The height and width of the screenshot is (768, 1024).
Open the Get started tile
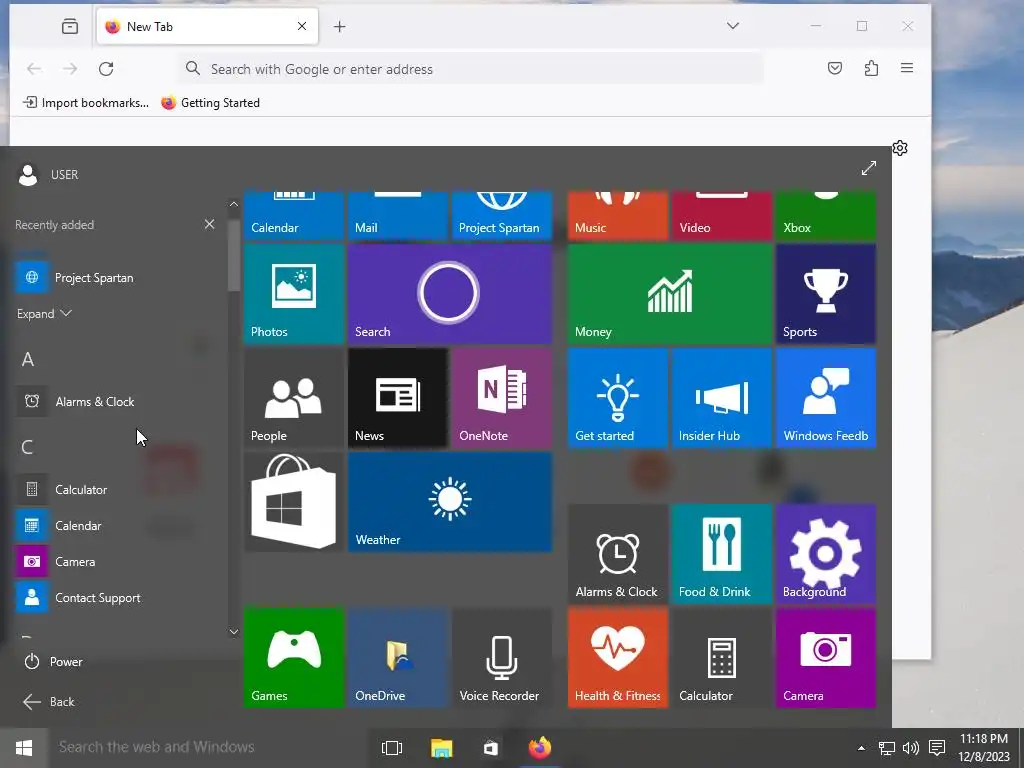tap(618, 398)
